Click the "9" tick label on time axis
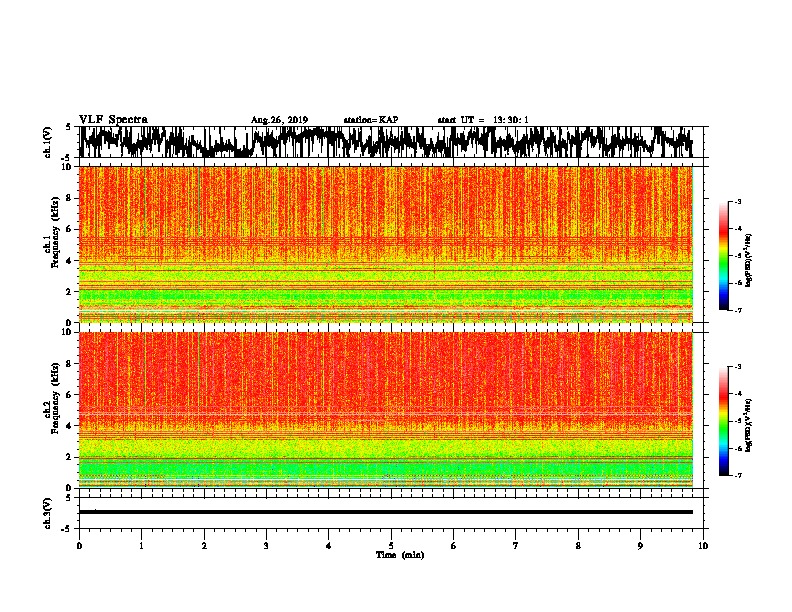Image resolution: width=792 pixels, height=612 pixels. click(640, 546)
